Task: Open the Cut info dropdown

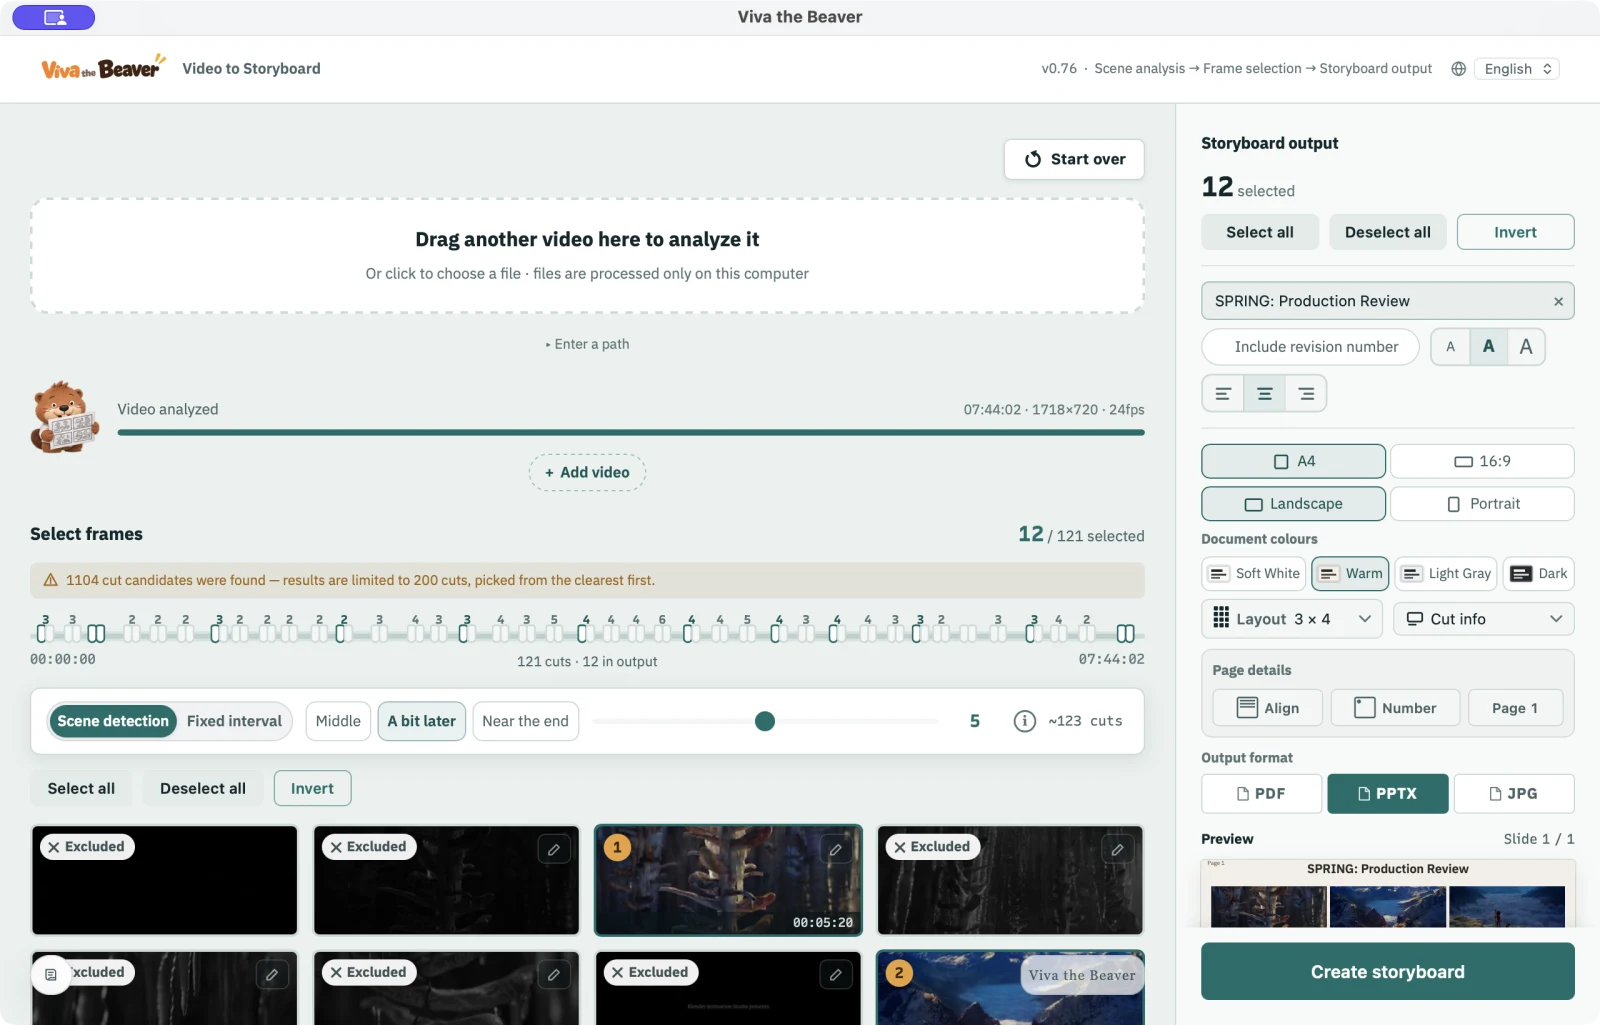Action: click(x=1484, y=619)
